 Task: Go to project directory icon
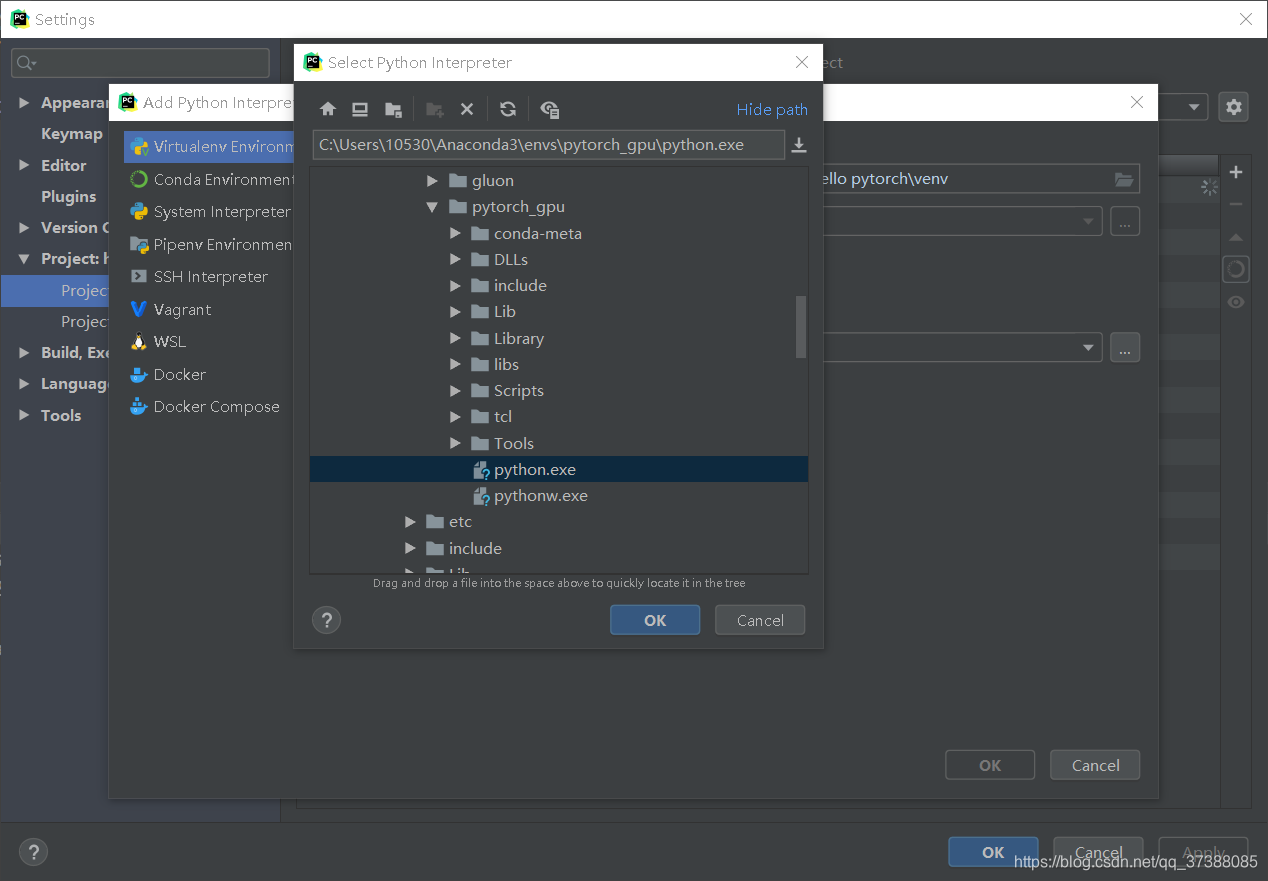[393, 109]
